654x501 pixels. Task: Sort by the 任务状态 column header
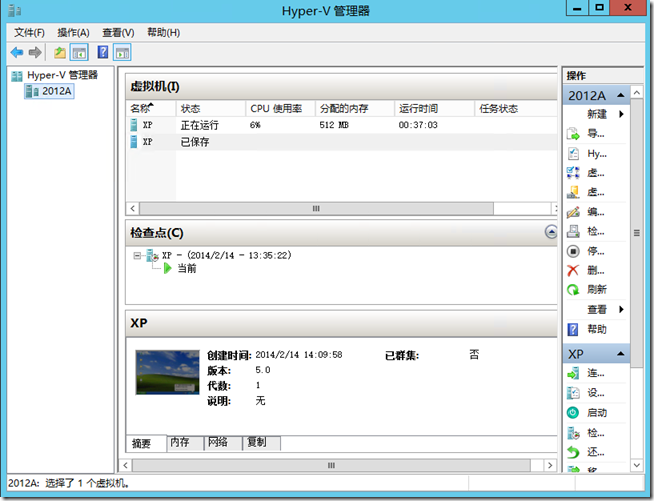click(x=516, y=108)
